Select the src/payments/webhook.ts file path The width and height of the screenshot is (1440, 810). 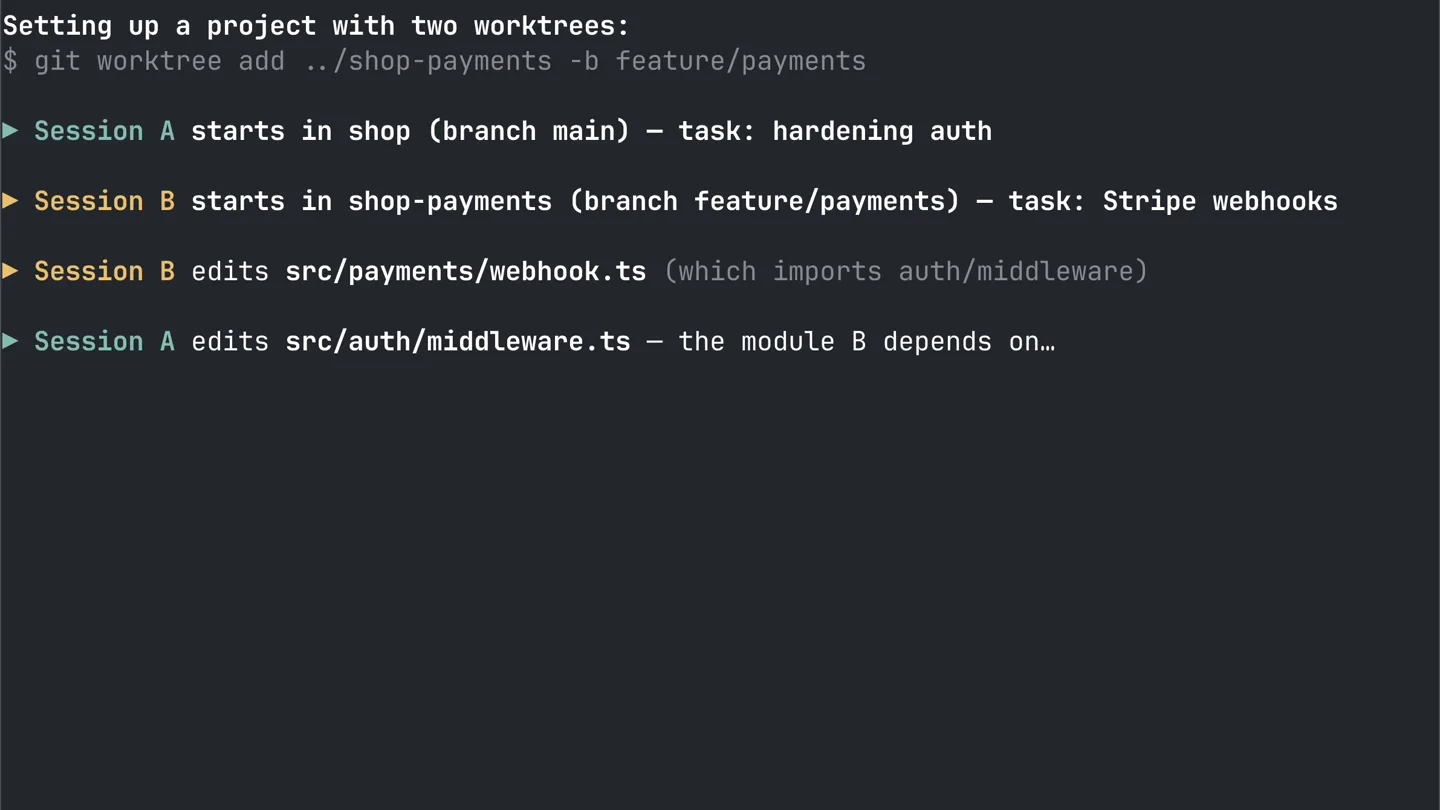click(466, 271)
